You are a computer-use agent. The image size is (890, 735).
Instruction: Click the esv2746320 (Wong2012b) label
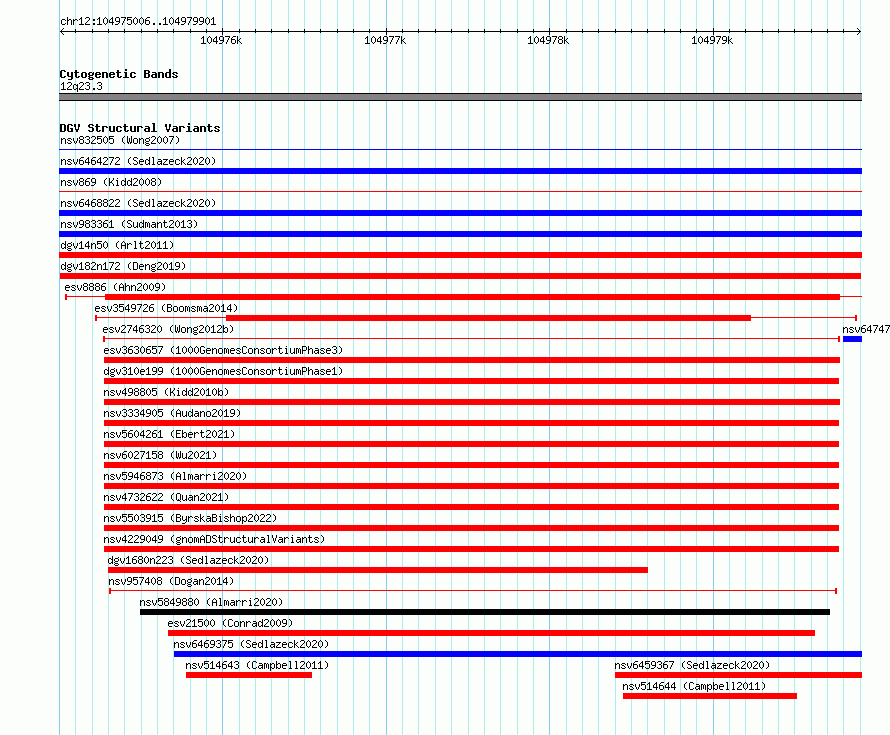click(x=168, y=329)
